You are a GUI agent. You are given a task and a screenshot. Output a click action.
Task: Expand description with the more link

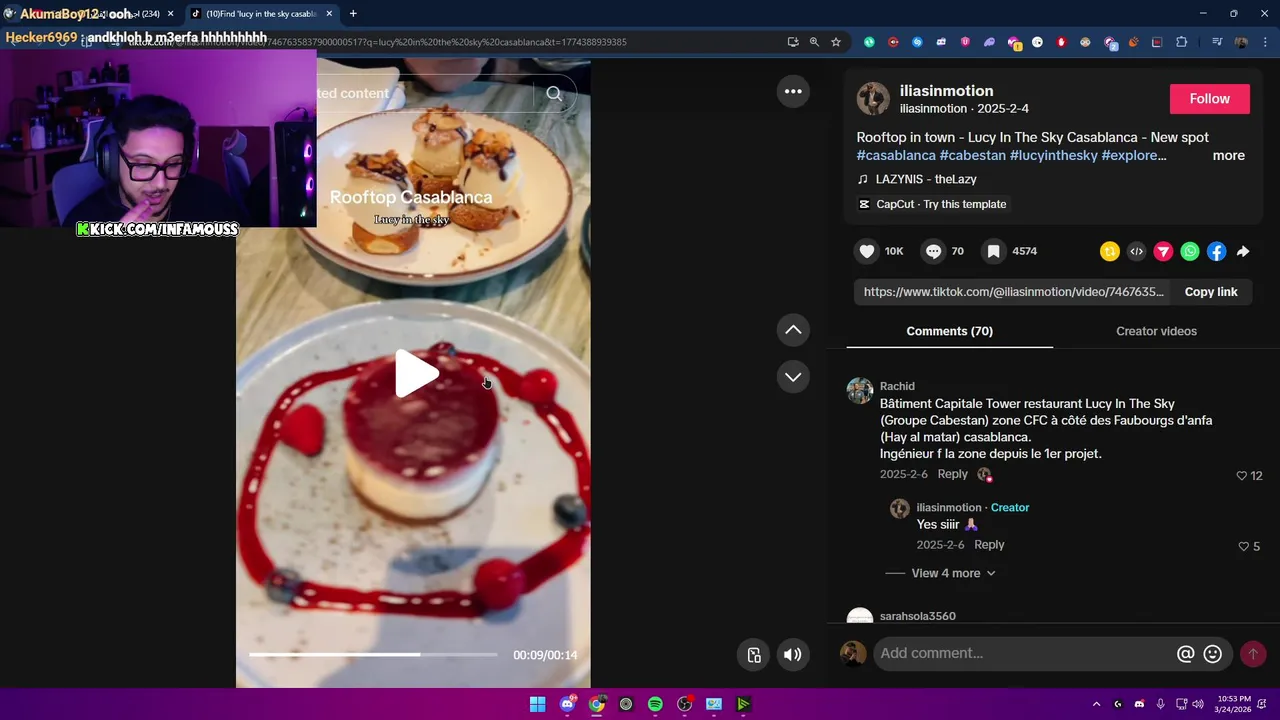click(x=1229, y=156)
